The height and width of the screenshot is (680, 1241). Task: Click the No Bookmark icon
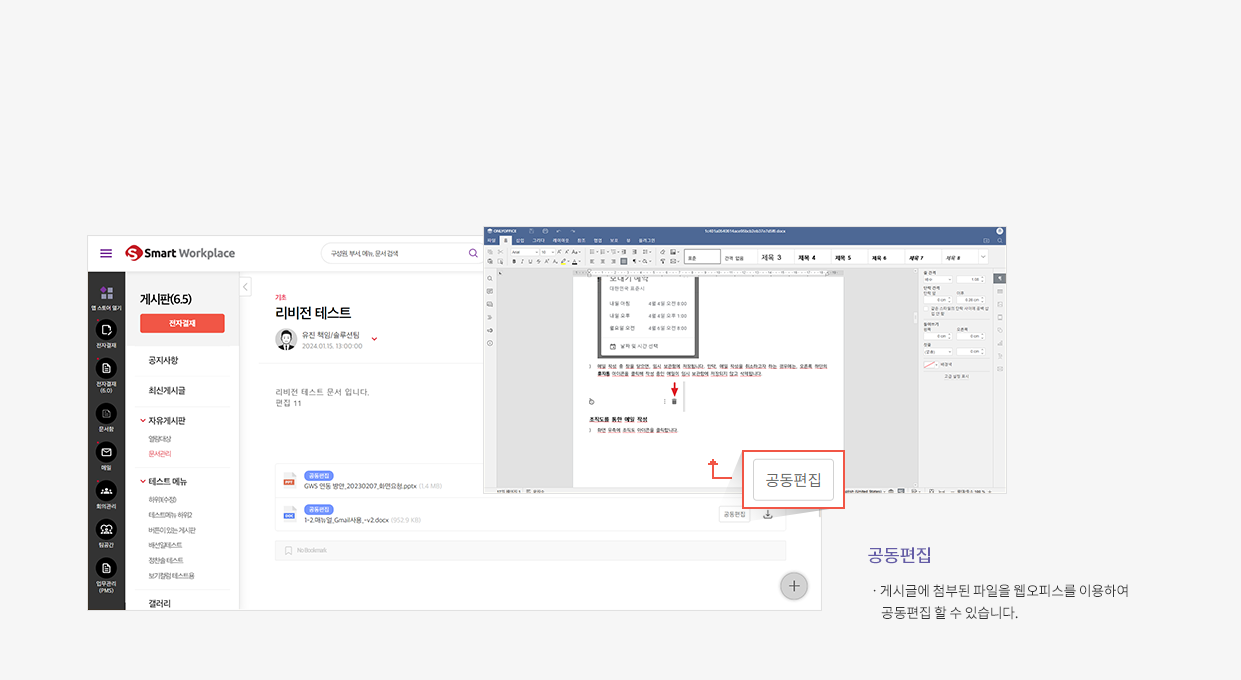click(288, 550)
